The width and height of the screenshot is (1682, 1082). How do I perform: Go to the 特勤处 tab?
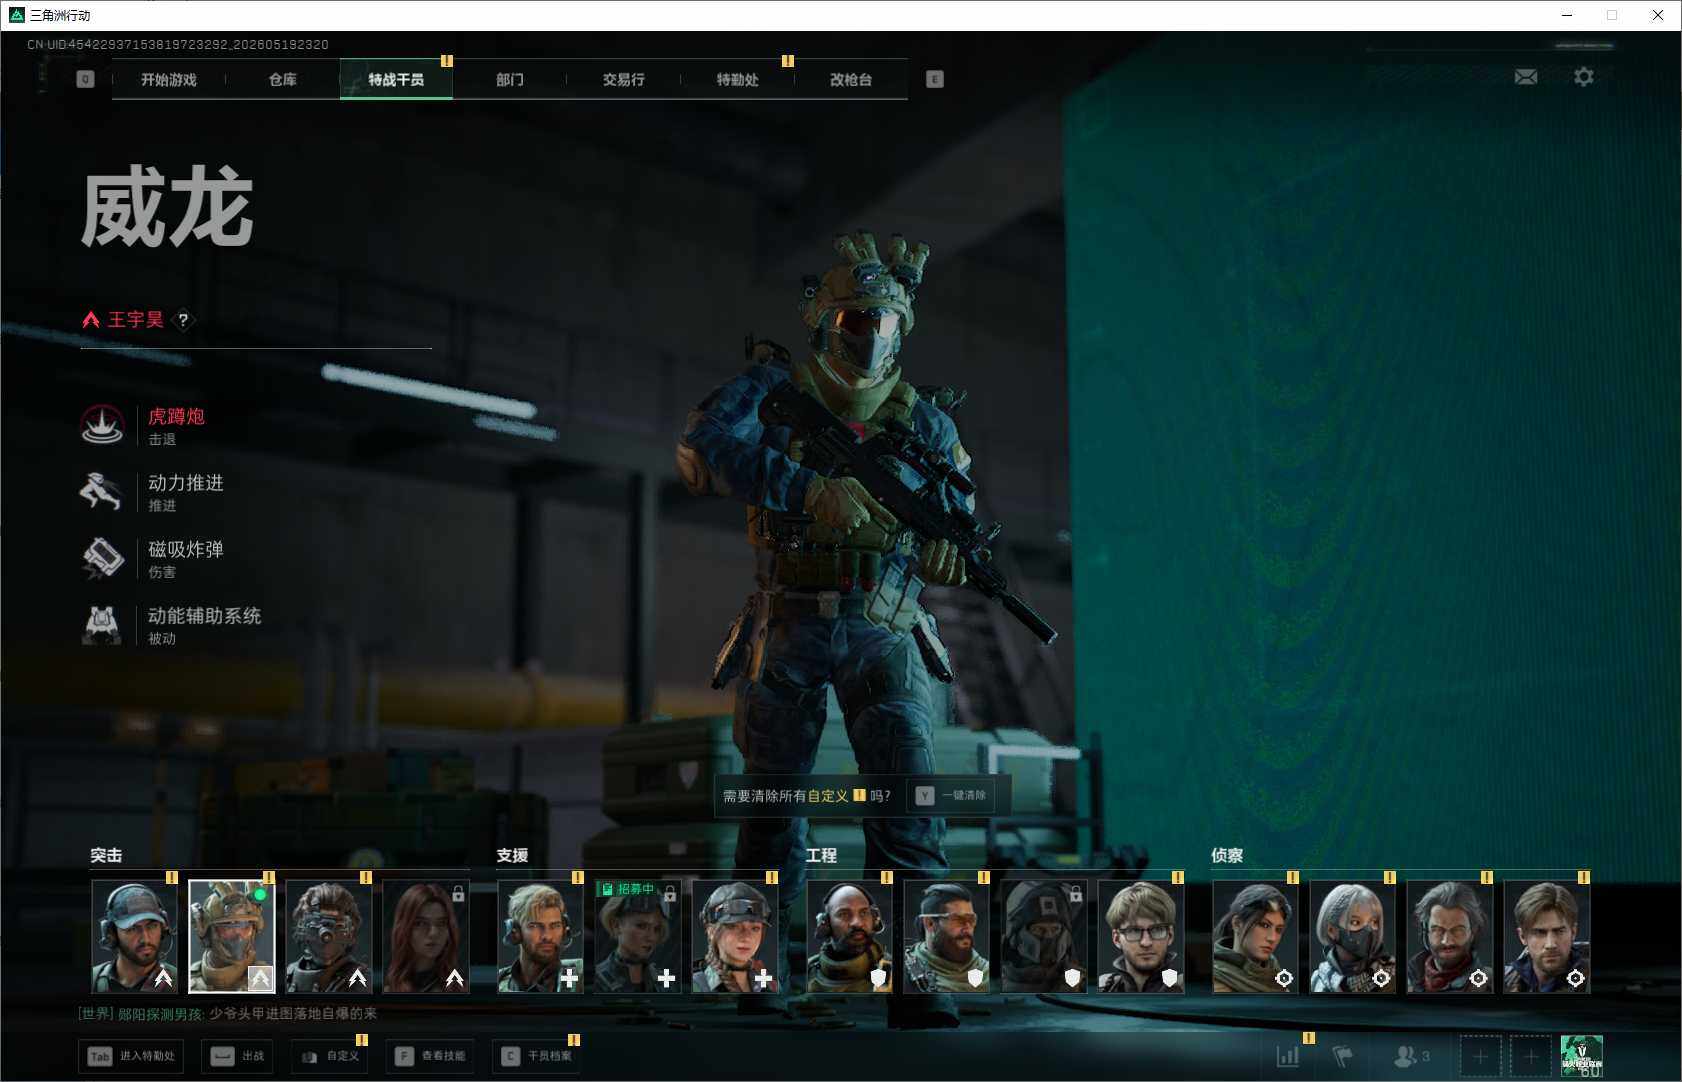(x=737, y=80)
